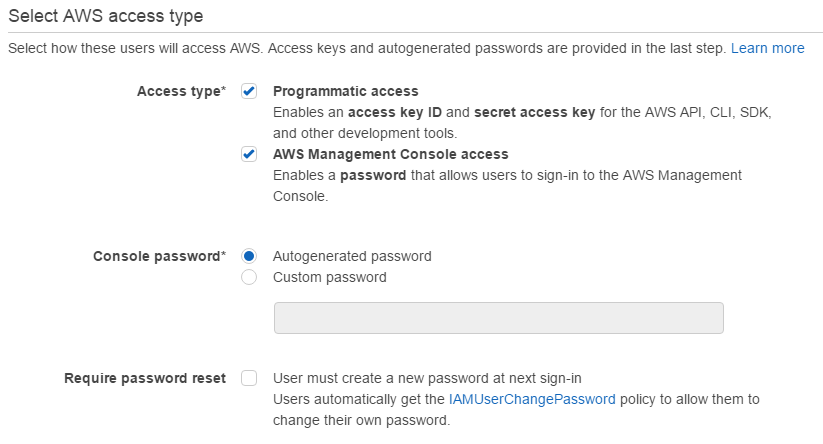Image resolution: width=823 pixels, height=444 pixels.
Task: Click the Custom password option text
Action: (330, 277)
